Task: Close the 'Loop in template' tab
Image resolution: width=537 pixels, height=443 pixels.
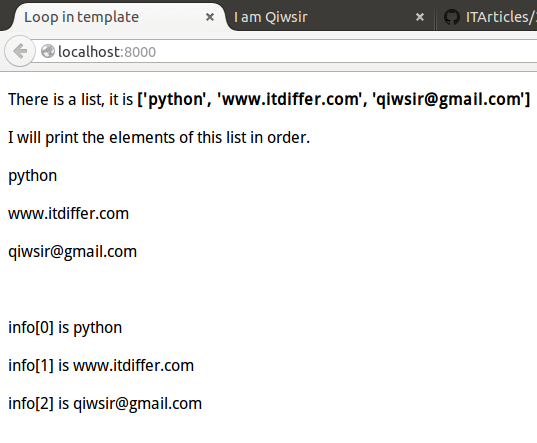Action: [x=210, y=17]
